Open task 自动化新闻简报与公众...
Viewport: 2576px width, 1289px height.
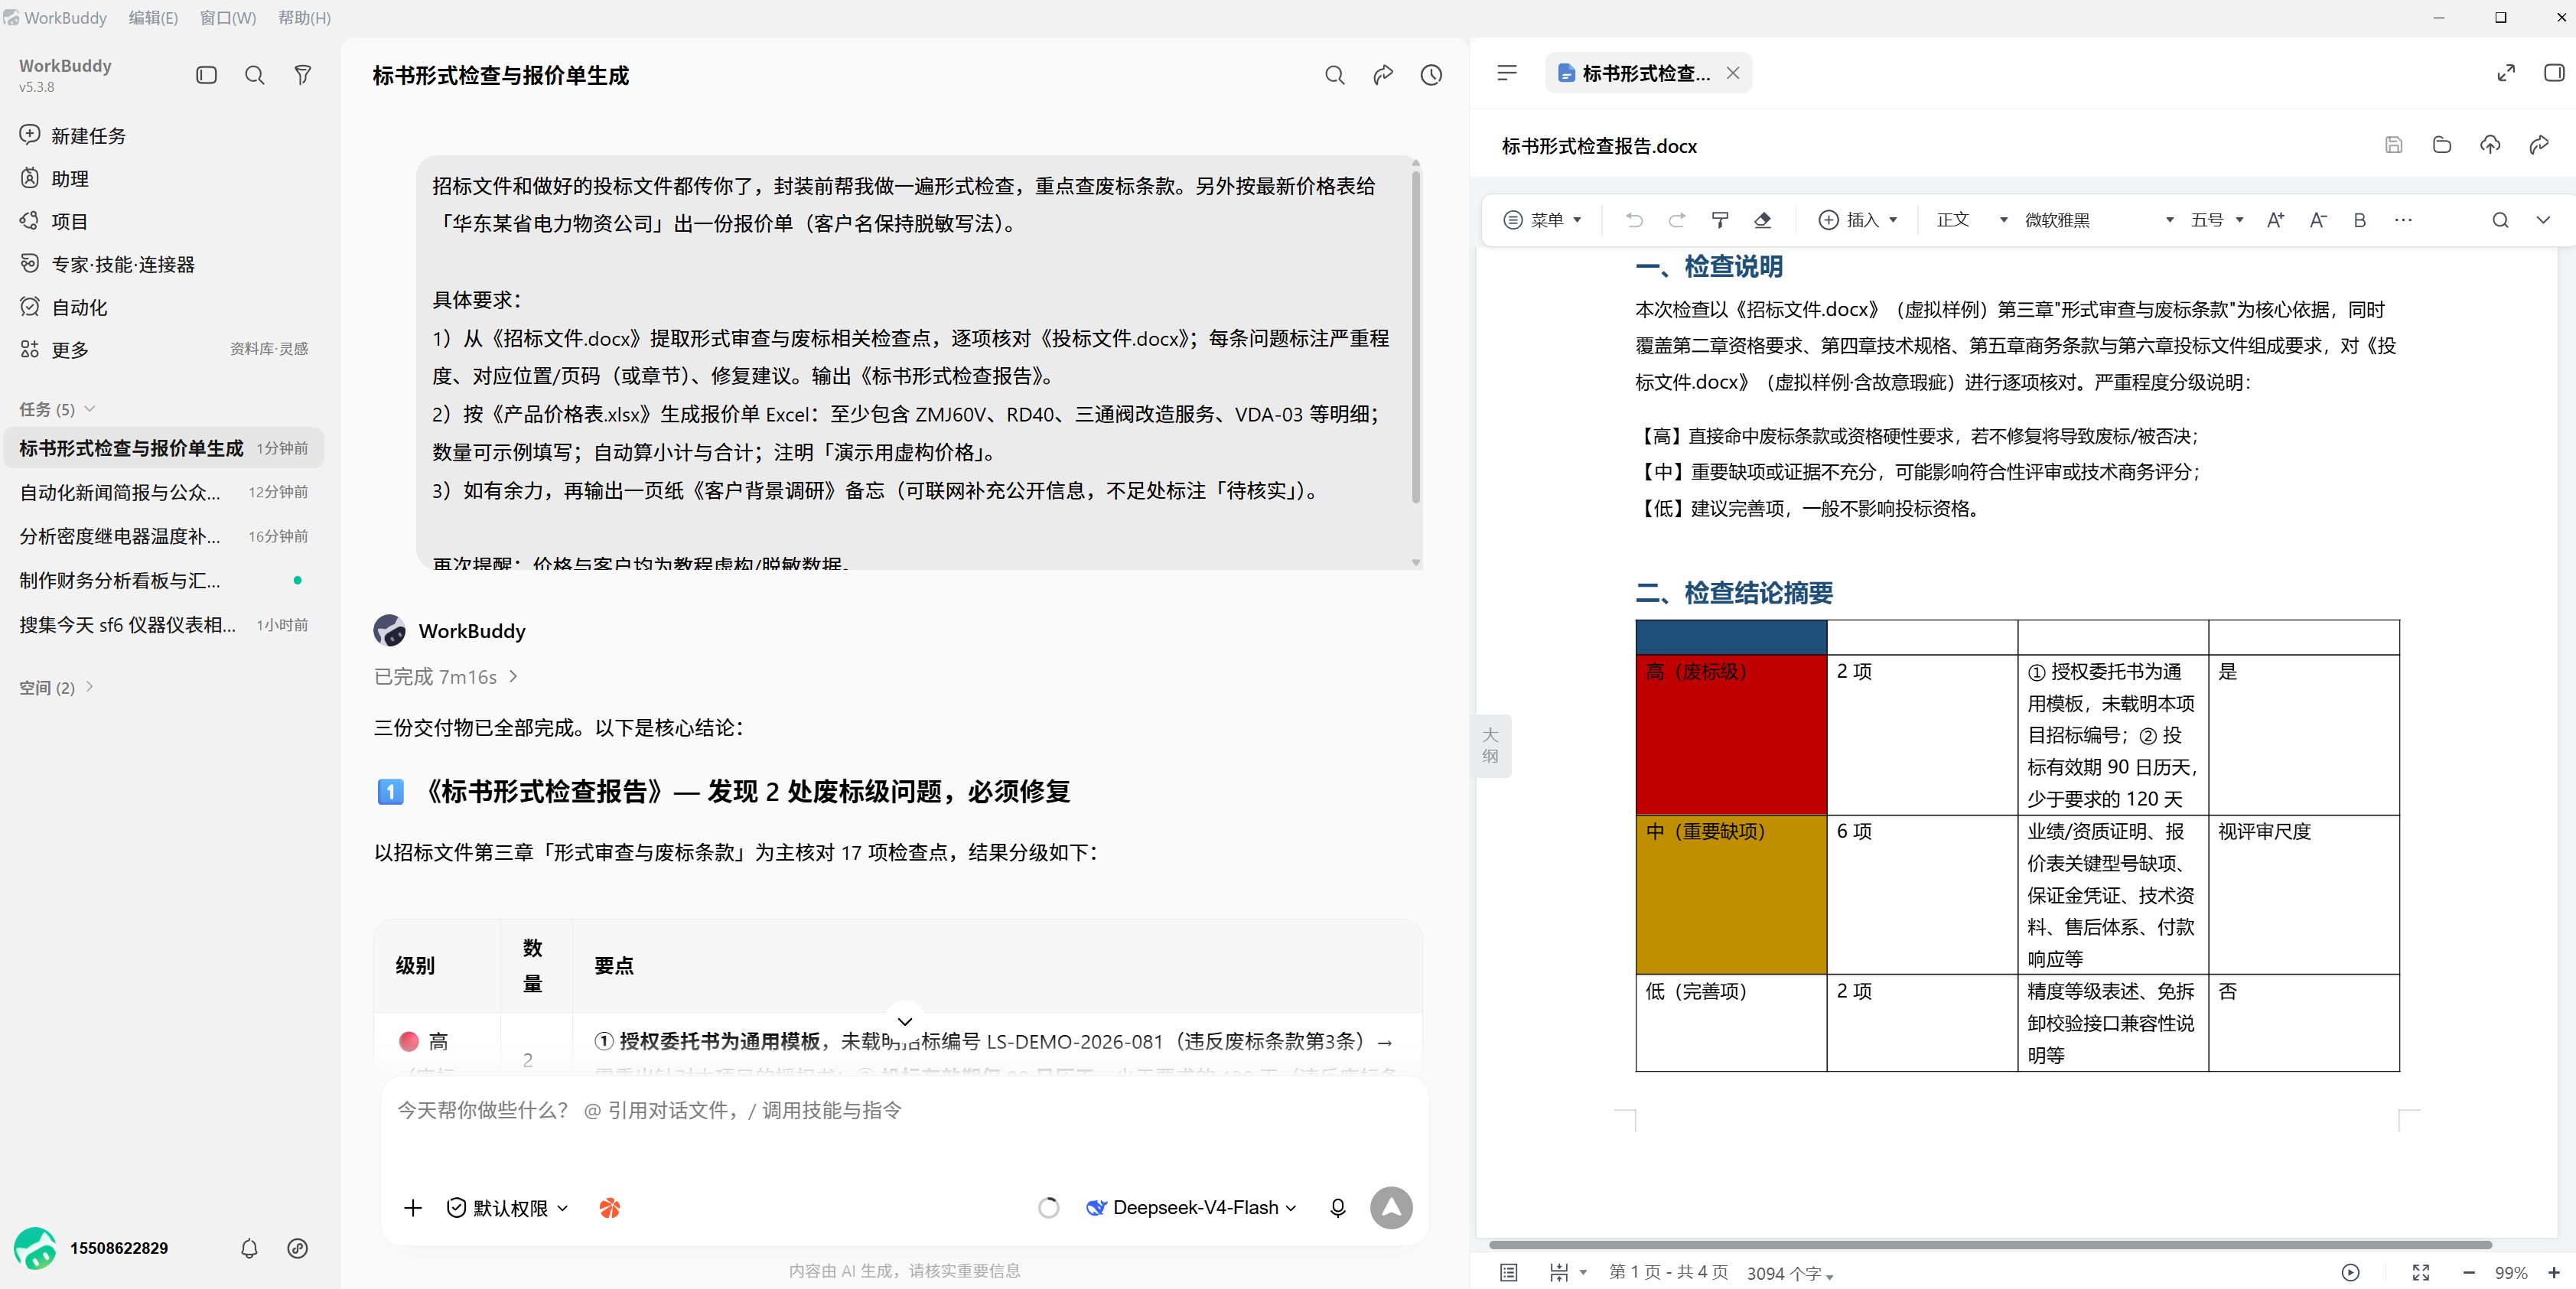point(164,492)
